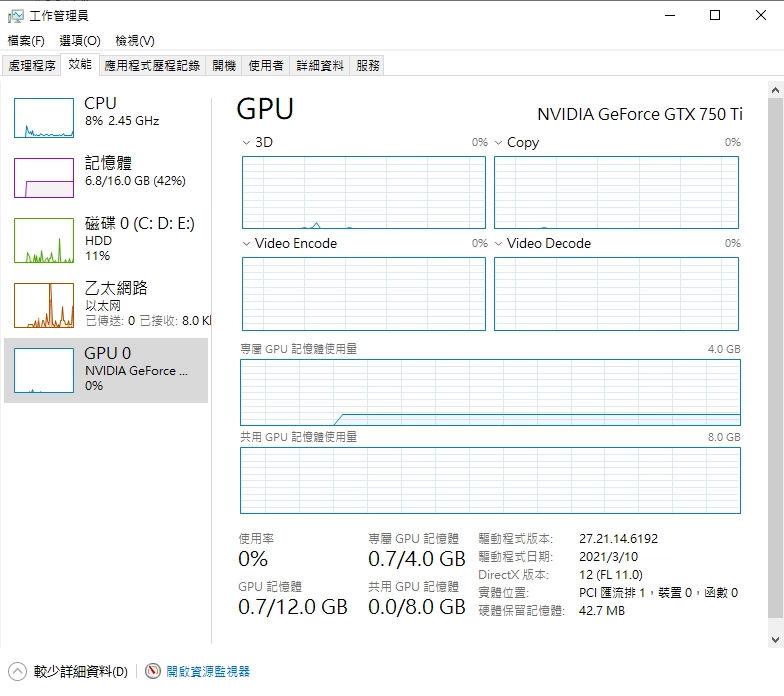Click the Task Manager title bar icon
The width and height of the screenshot is (784, 696).
[16, 16]
